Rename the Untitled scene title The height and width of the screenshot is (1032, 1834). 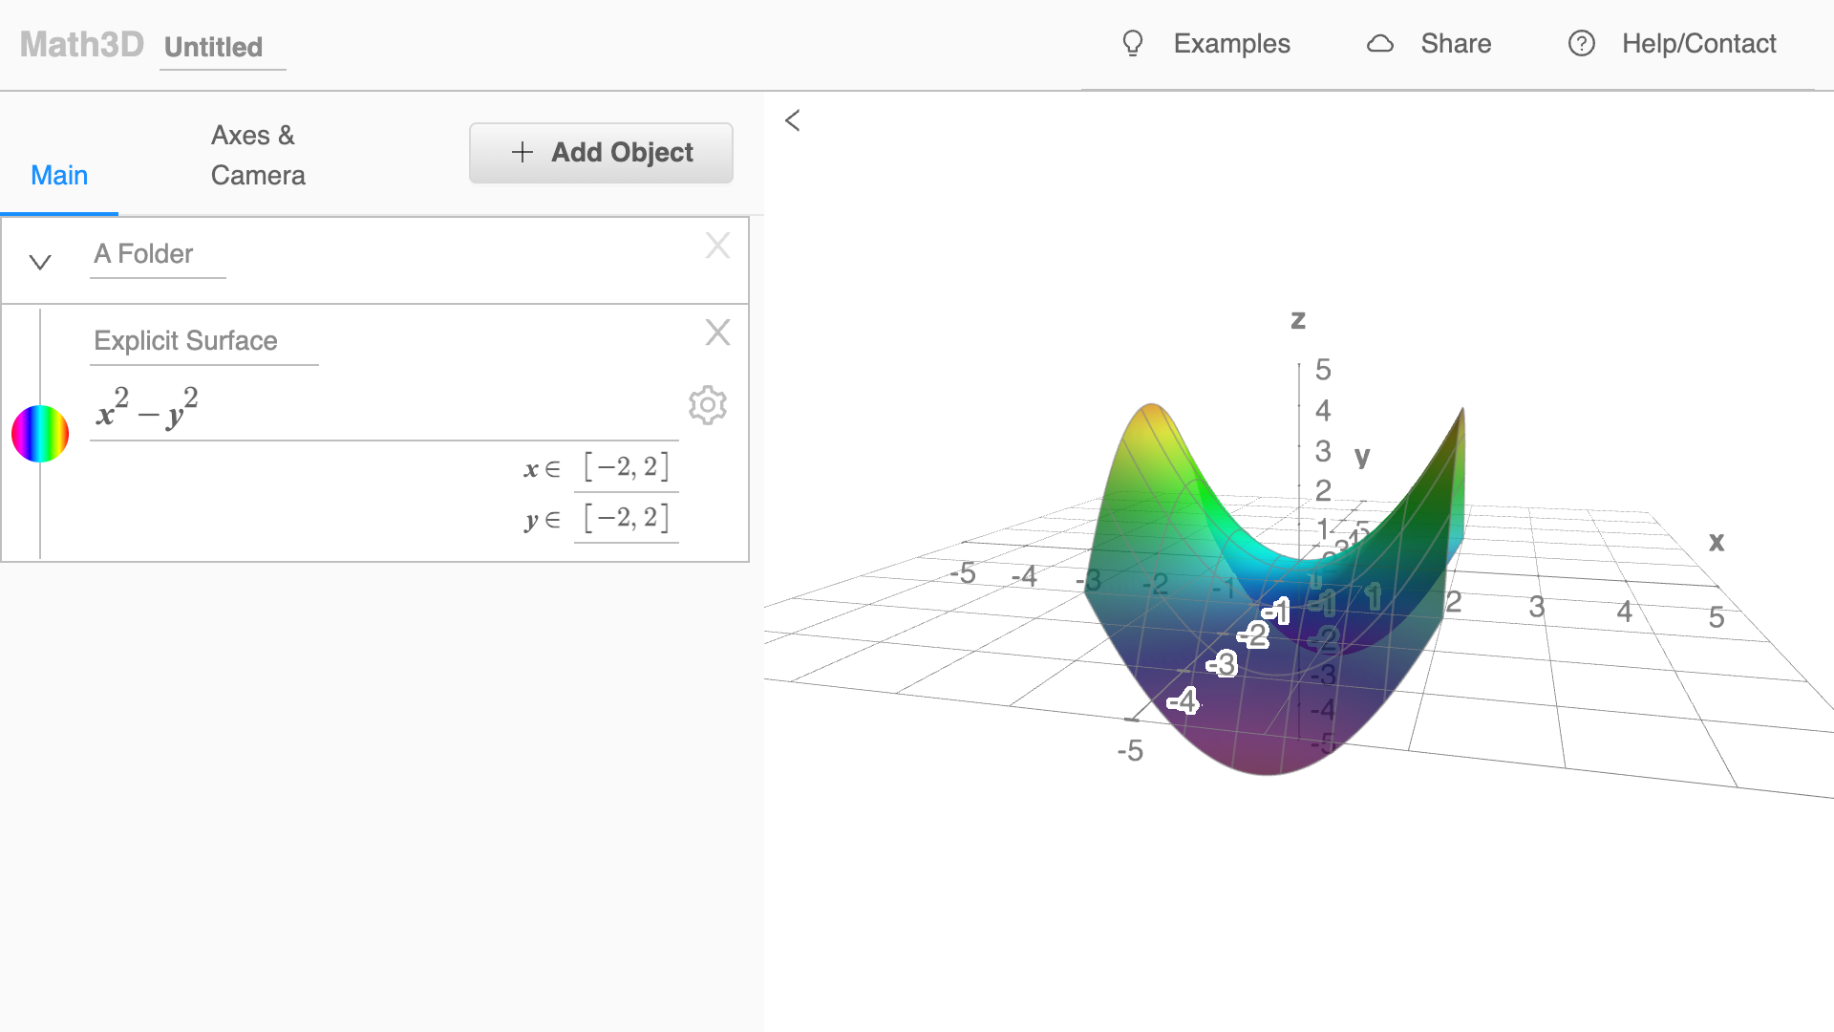(x=213, y=47)
